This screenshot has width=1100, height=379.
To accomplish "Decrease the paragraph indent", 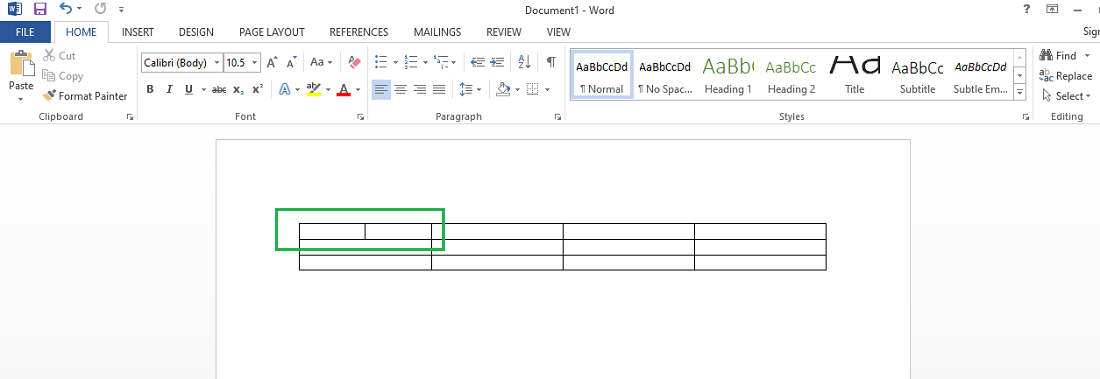I will pos(478,62).
